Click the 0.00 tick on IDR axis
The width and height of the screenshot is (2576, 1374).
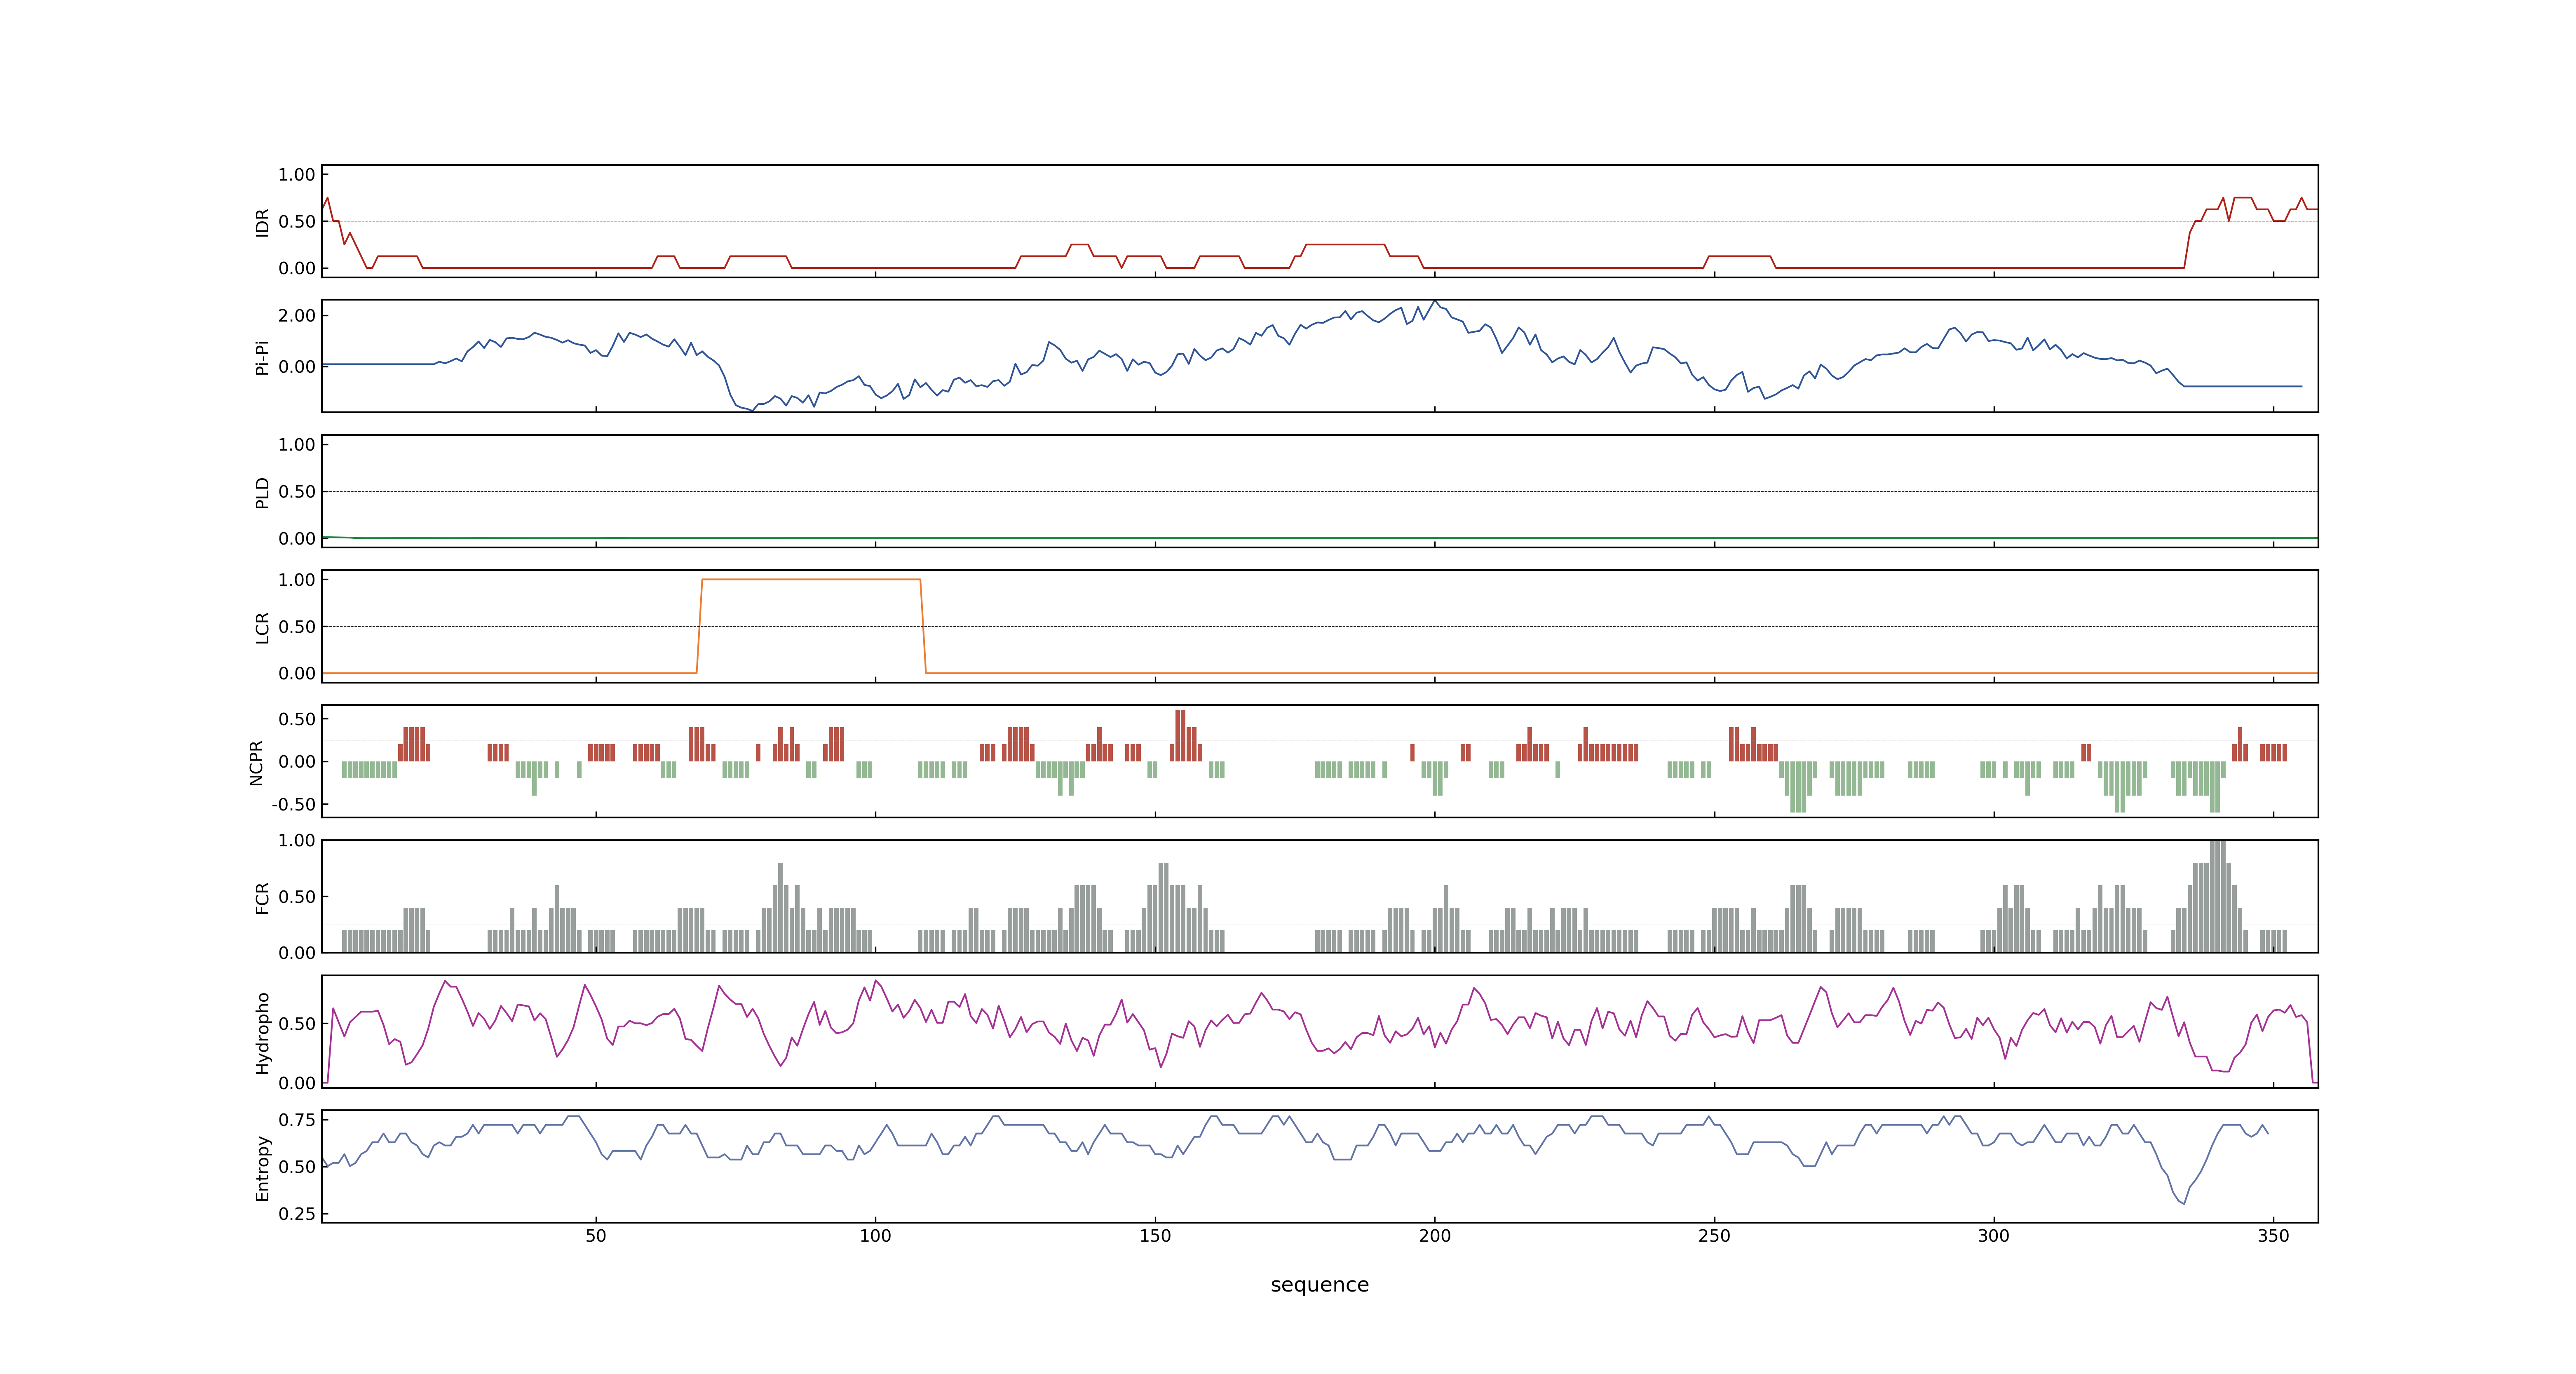297,268
